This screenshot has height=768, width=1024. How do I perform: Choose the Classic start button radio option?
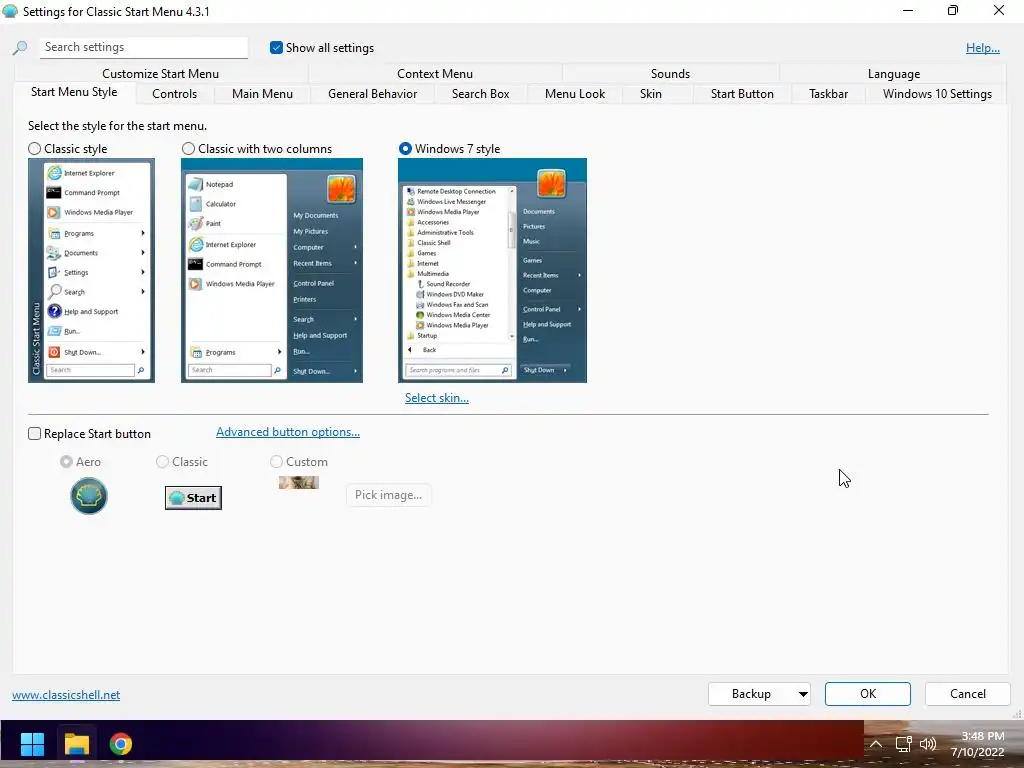[162, 462]
